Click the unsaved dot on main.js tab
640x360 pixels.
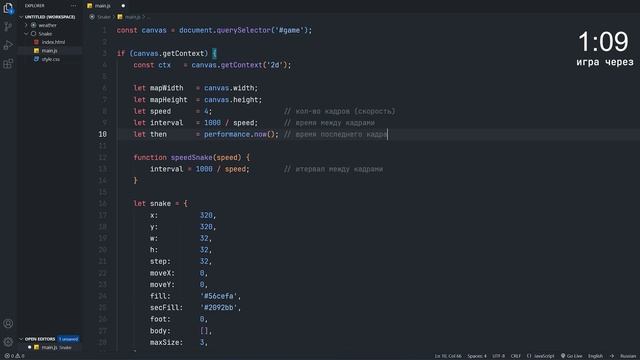(x=123, y=6)
